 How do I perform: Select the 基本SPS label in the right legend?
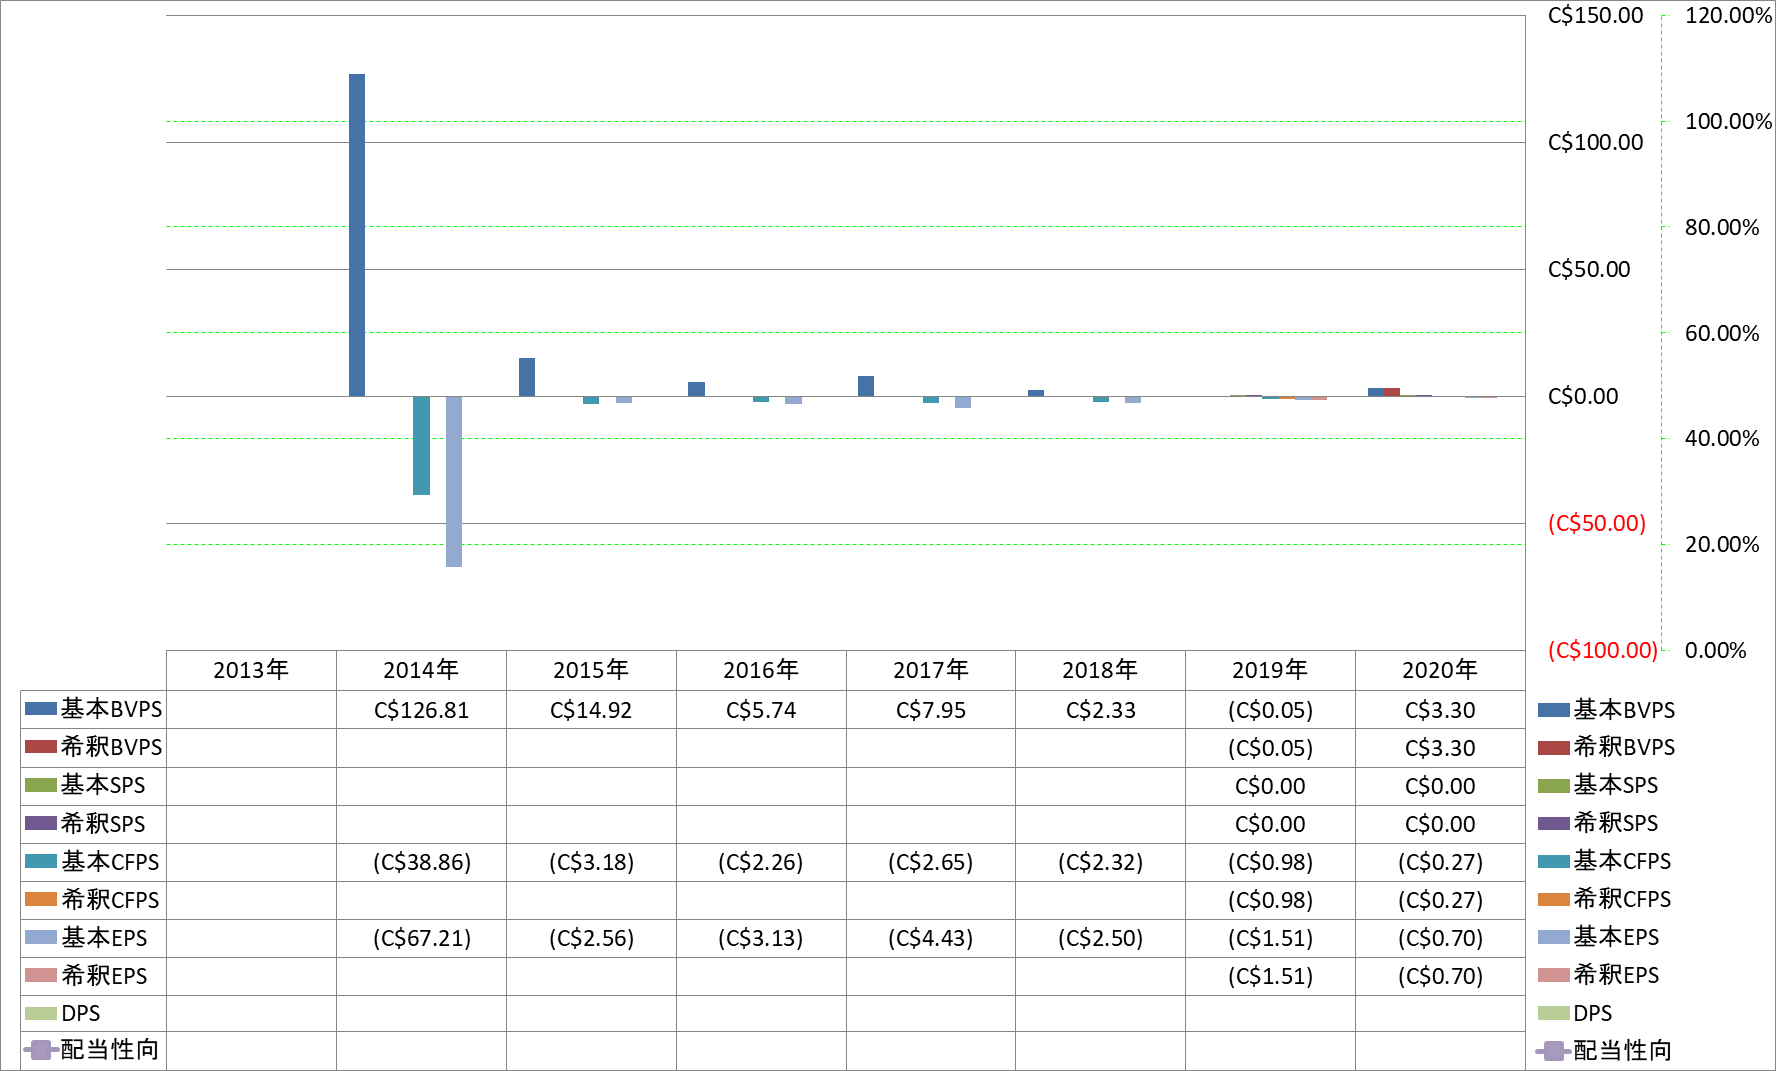click(x=1615, y=785)
